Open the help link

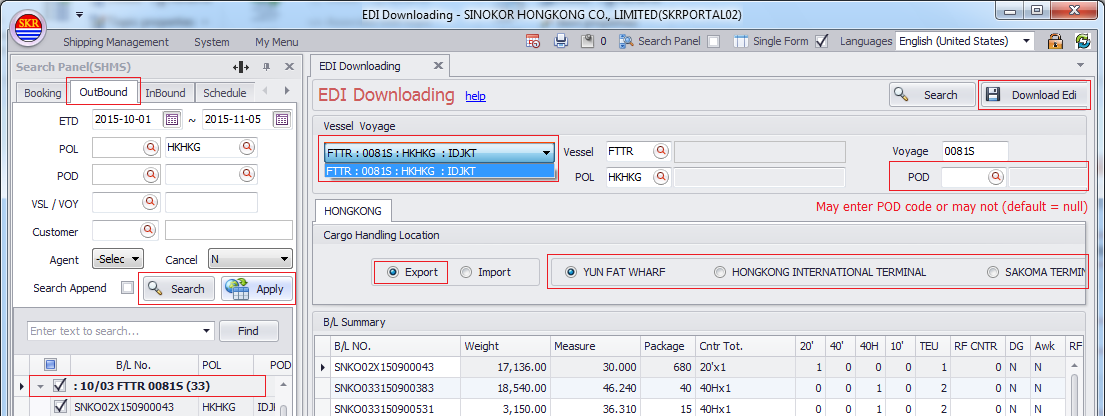(476, 96)
